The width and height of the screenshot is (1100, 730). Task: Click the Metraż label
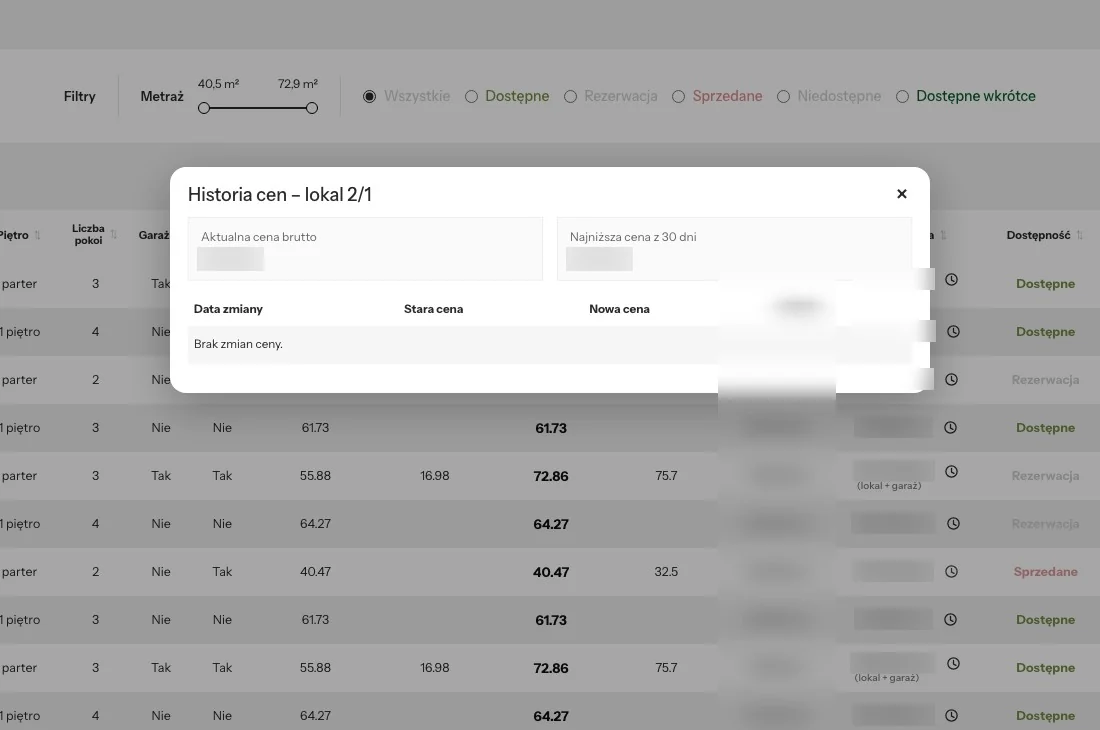[x=162, y=96]
